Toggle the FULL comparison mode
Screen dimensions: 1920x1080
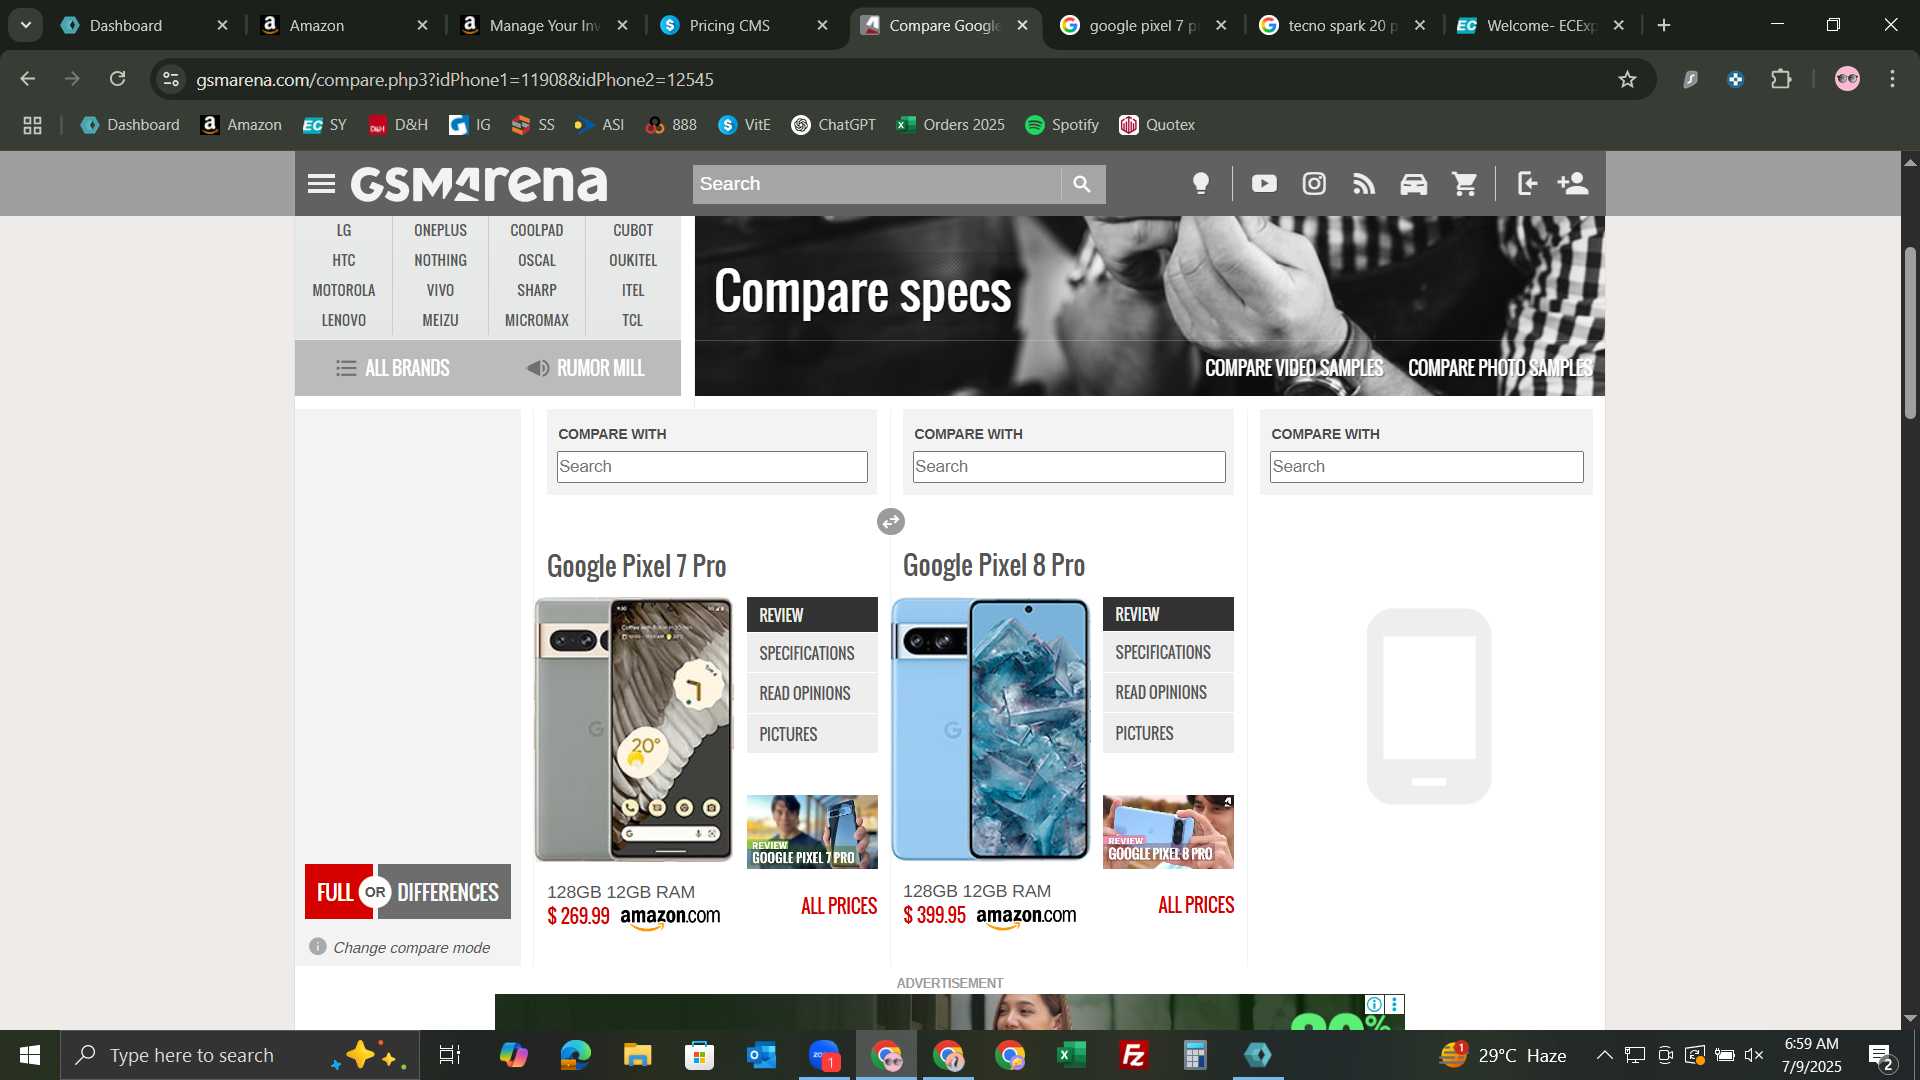tap(334, 892)
